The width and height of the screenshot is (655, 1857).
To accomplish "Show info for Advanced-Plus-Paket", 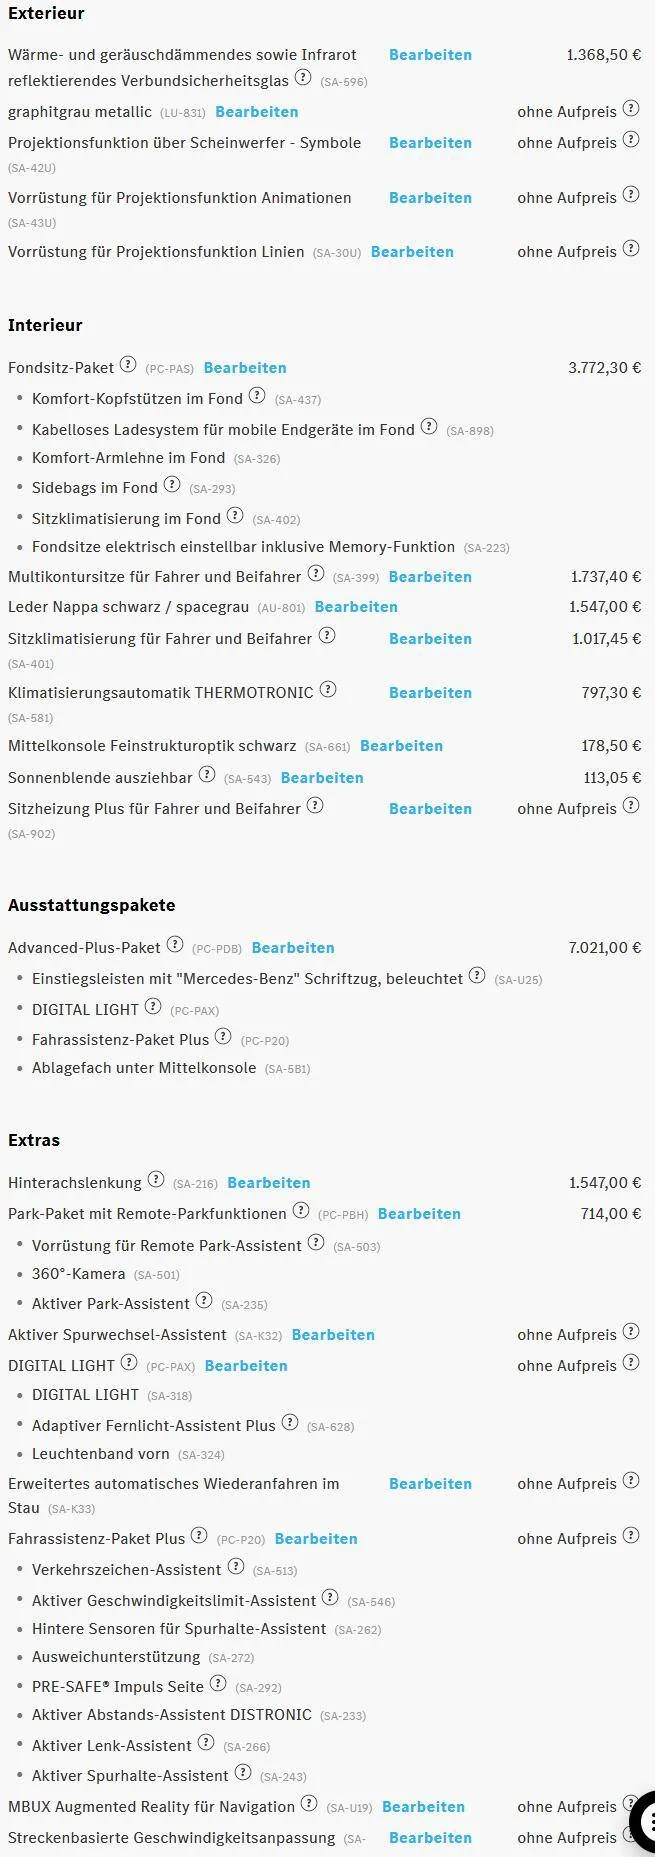I will click(175, 945).
